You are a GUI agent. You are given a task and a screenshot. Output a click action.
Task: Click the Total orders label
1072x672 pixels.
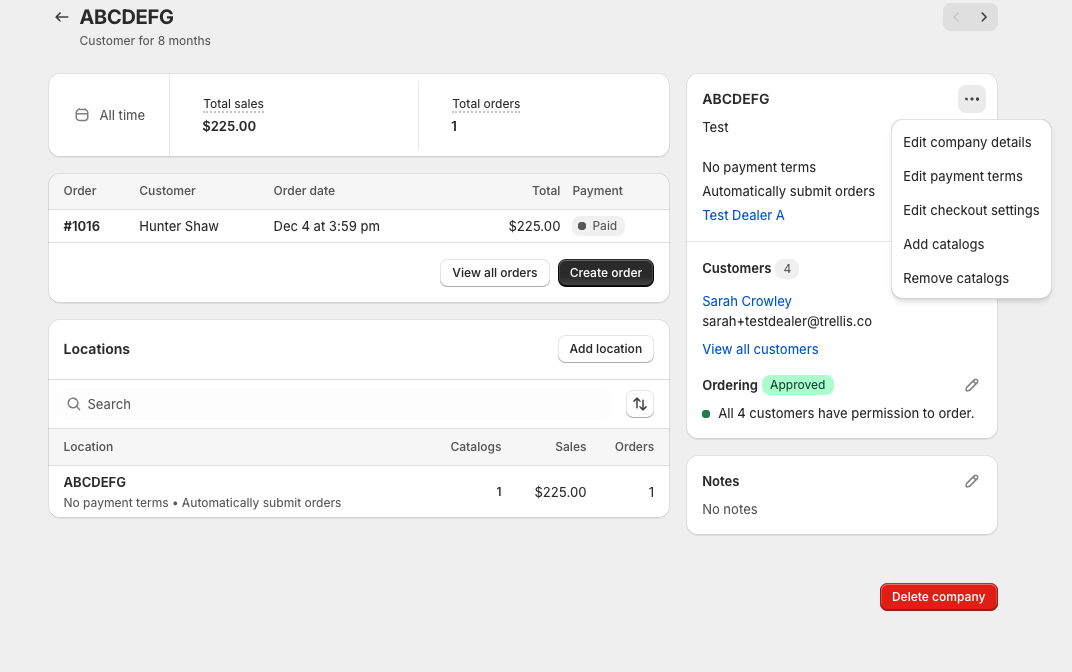tap(486, 104)
